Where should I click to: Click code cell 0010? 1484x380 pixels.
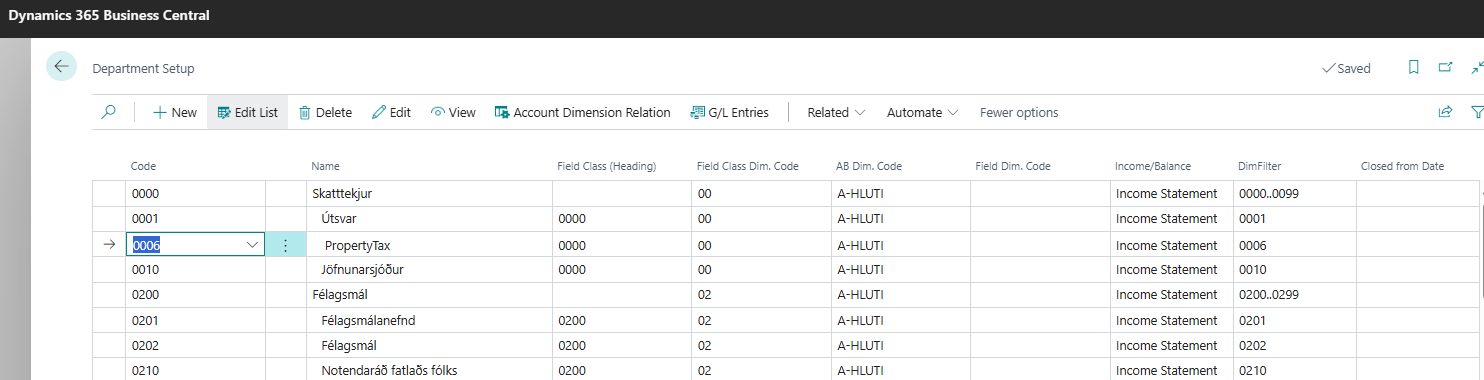click(x=195, y=270)
